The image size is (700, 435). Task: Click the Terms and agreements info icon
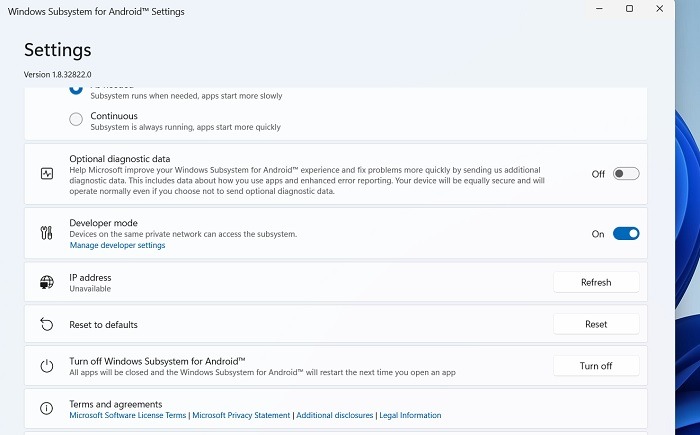coord(46,409)
